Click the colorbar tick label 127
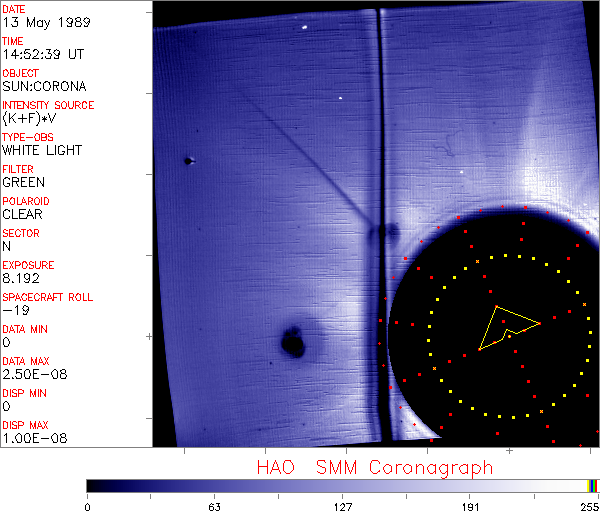The height and width of the screenshot is (512, 600). [342, 505]
